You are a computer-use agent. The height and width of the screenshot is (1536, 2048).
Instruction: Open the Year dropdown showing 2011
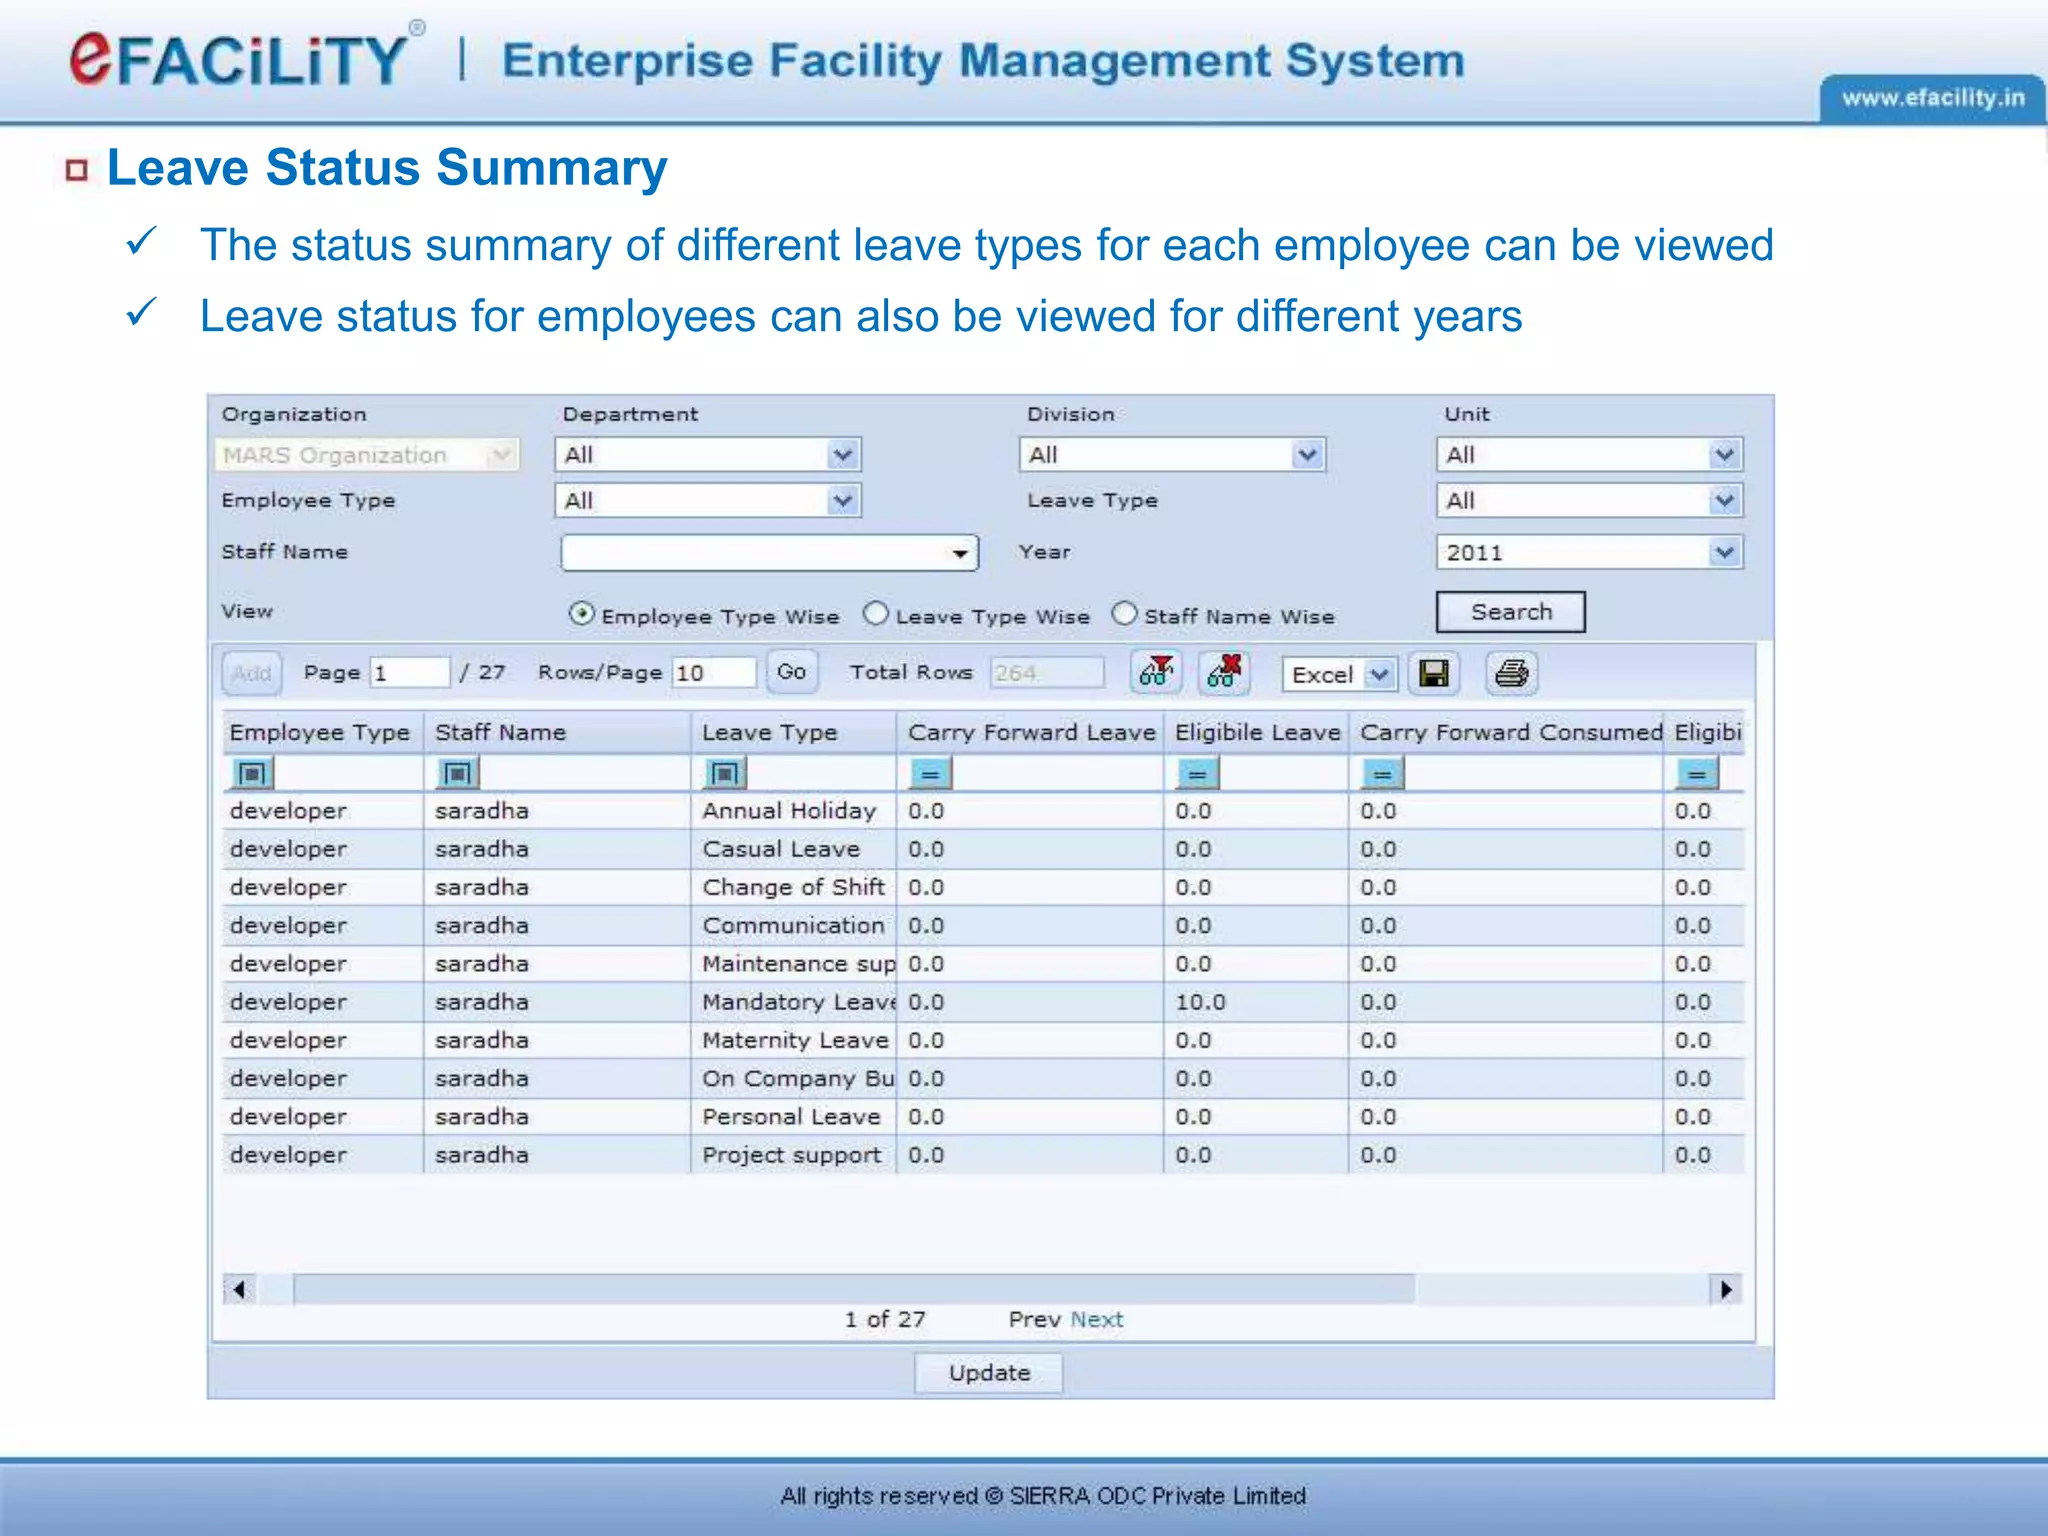coord(1589,552)
